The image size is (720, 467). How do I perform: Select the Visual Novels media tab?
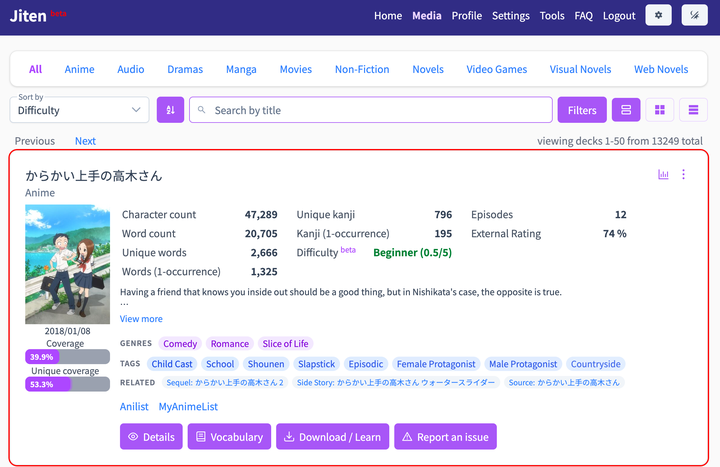580,69
